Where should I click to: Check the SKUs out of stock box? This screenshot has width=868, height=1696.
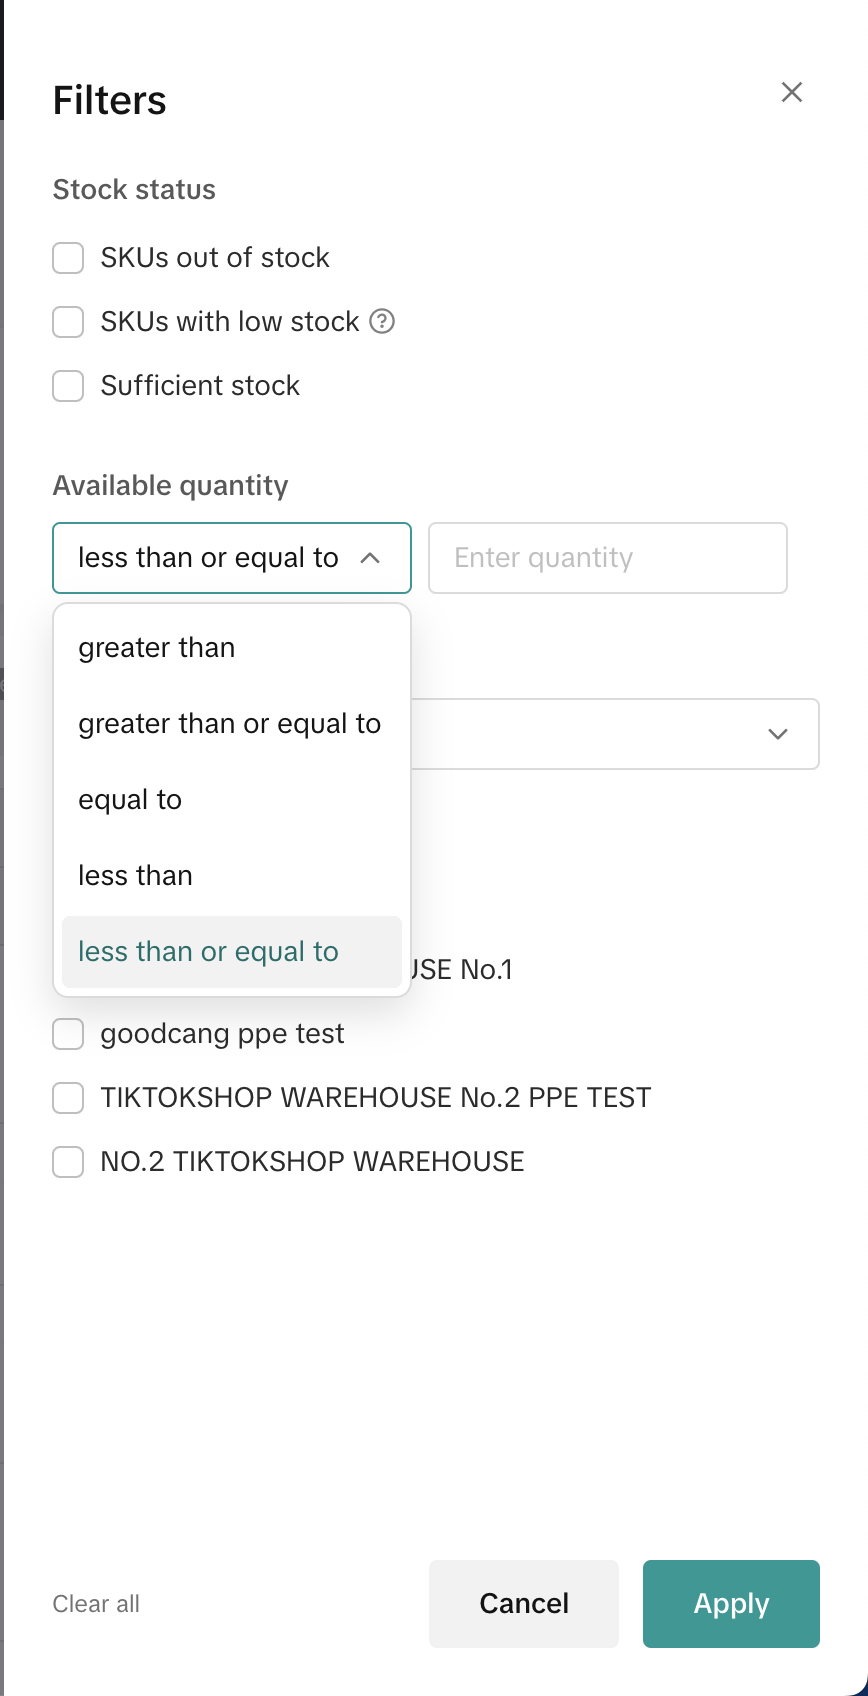point(68,258)
